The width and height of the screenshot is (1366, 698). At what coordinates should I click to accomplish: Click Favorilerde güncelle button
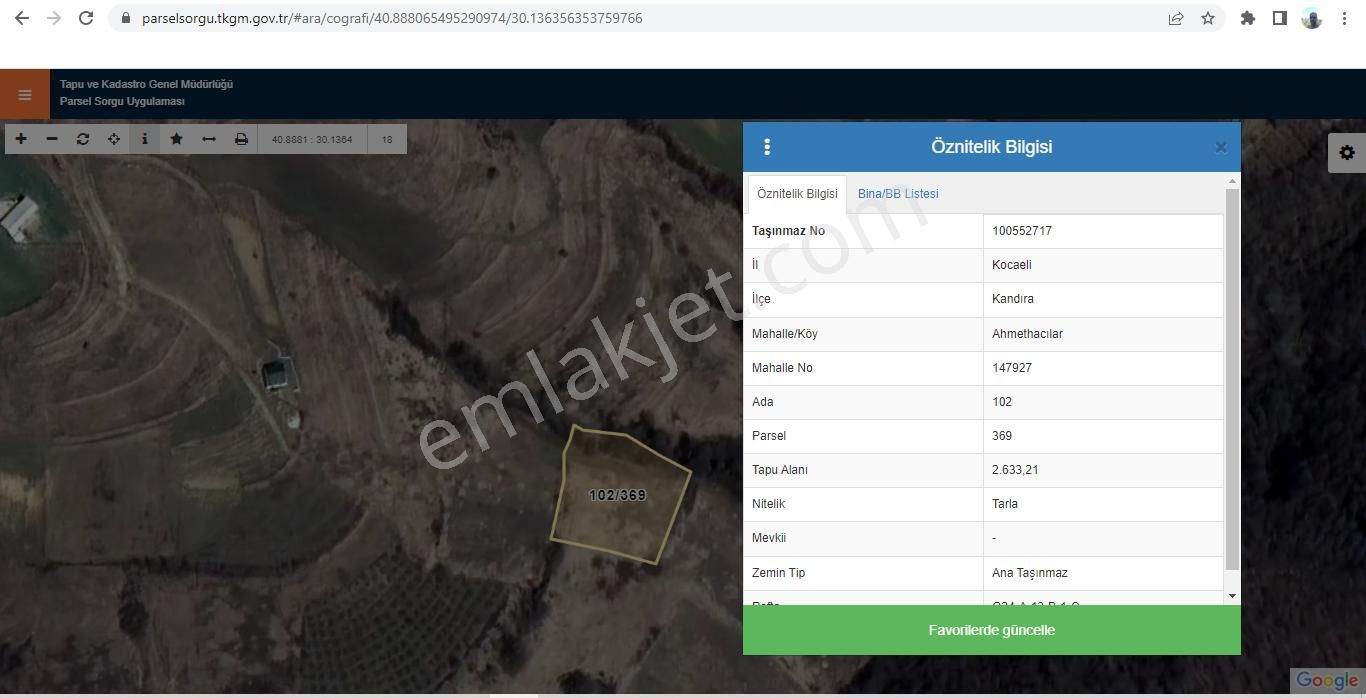tap(991, 630)
